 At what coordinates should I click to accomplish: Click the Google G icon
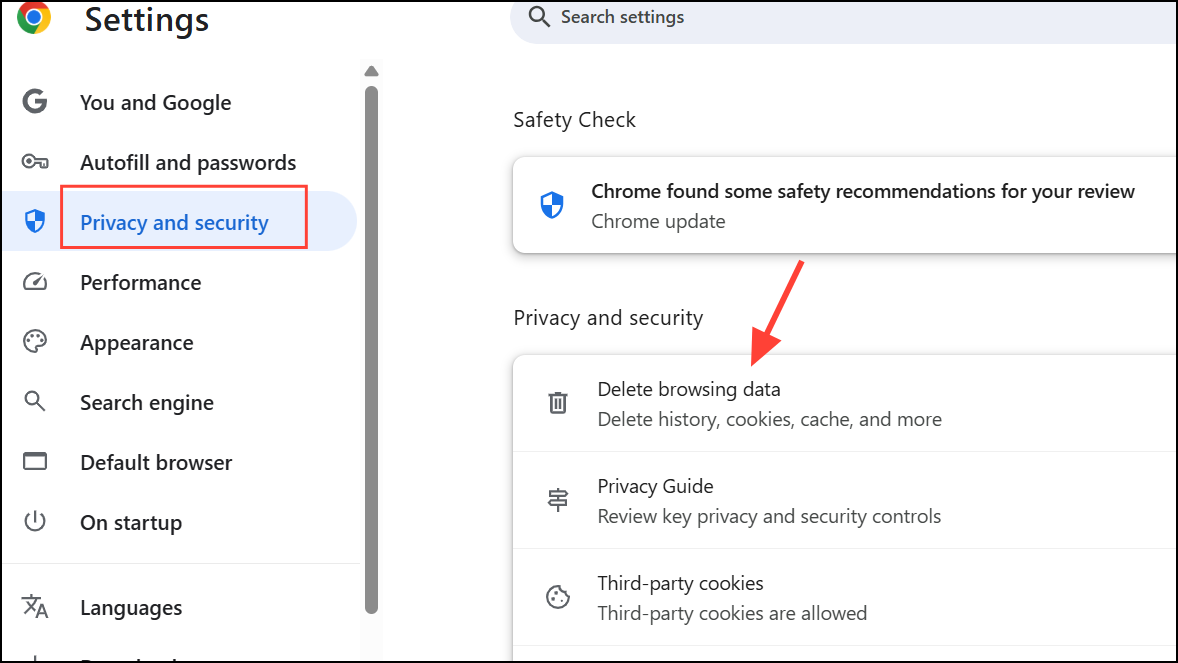tap(35, 101)
